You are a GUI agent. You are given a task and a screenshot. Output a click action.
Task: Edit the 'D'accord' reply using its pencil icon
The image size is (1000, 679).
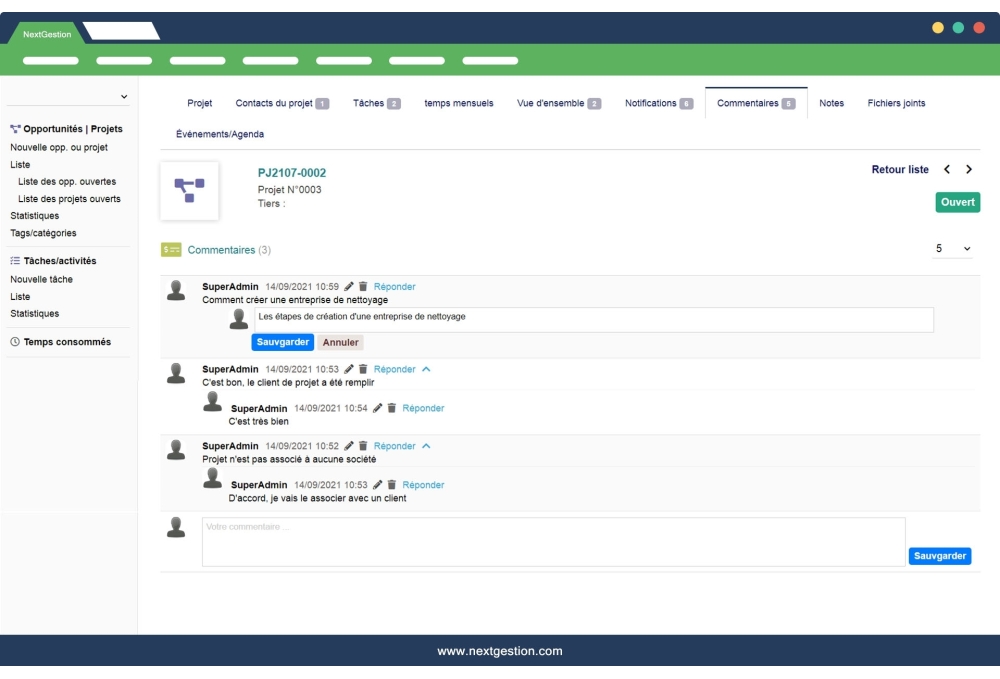coord(378,485)
